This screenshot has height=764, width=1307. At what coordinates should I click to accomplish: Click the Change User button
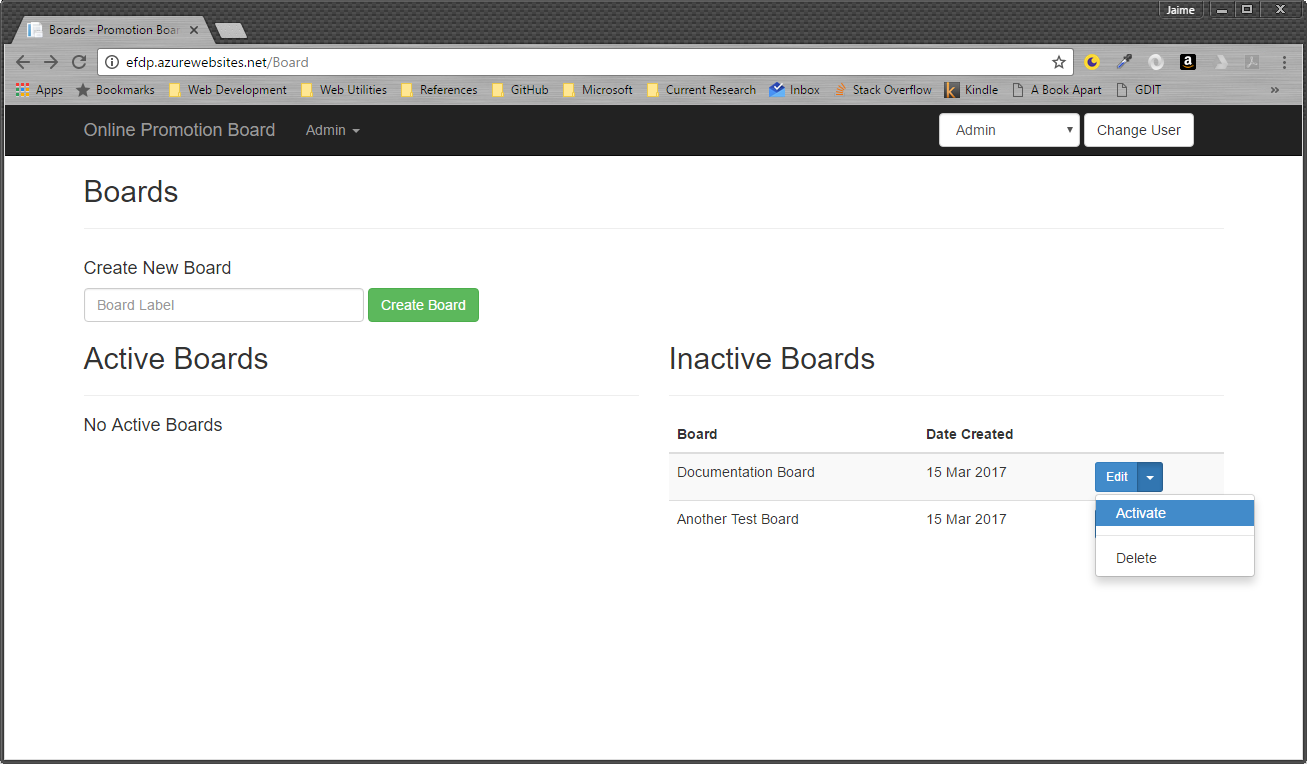pos(1138,130)
